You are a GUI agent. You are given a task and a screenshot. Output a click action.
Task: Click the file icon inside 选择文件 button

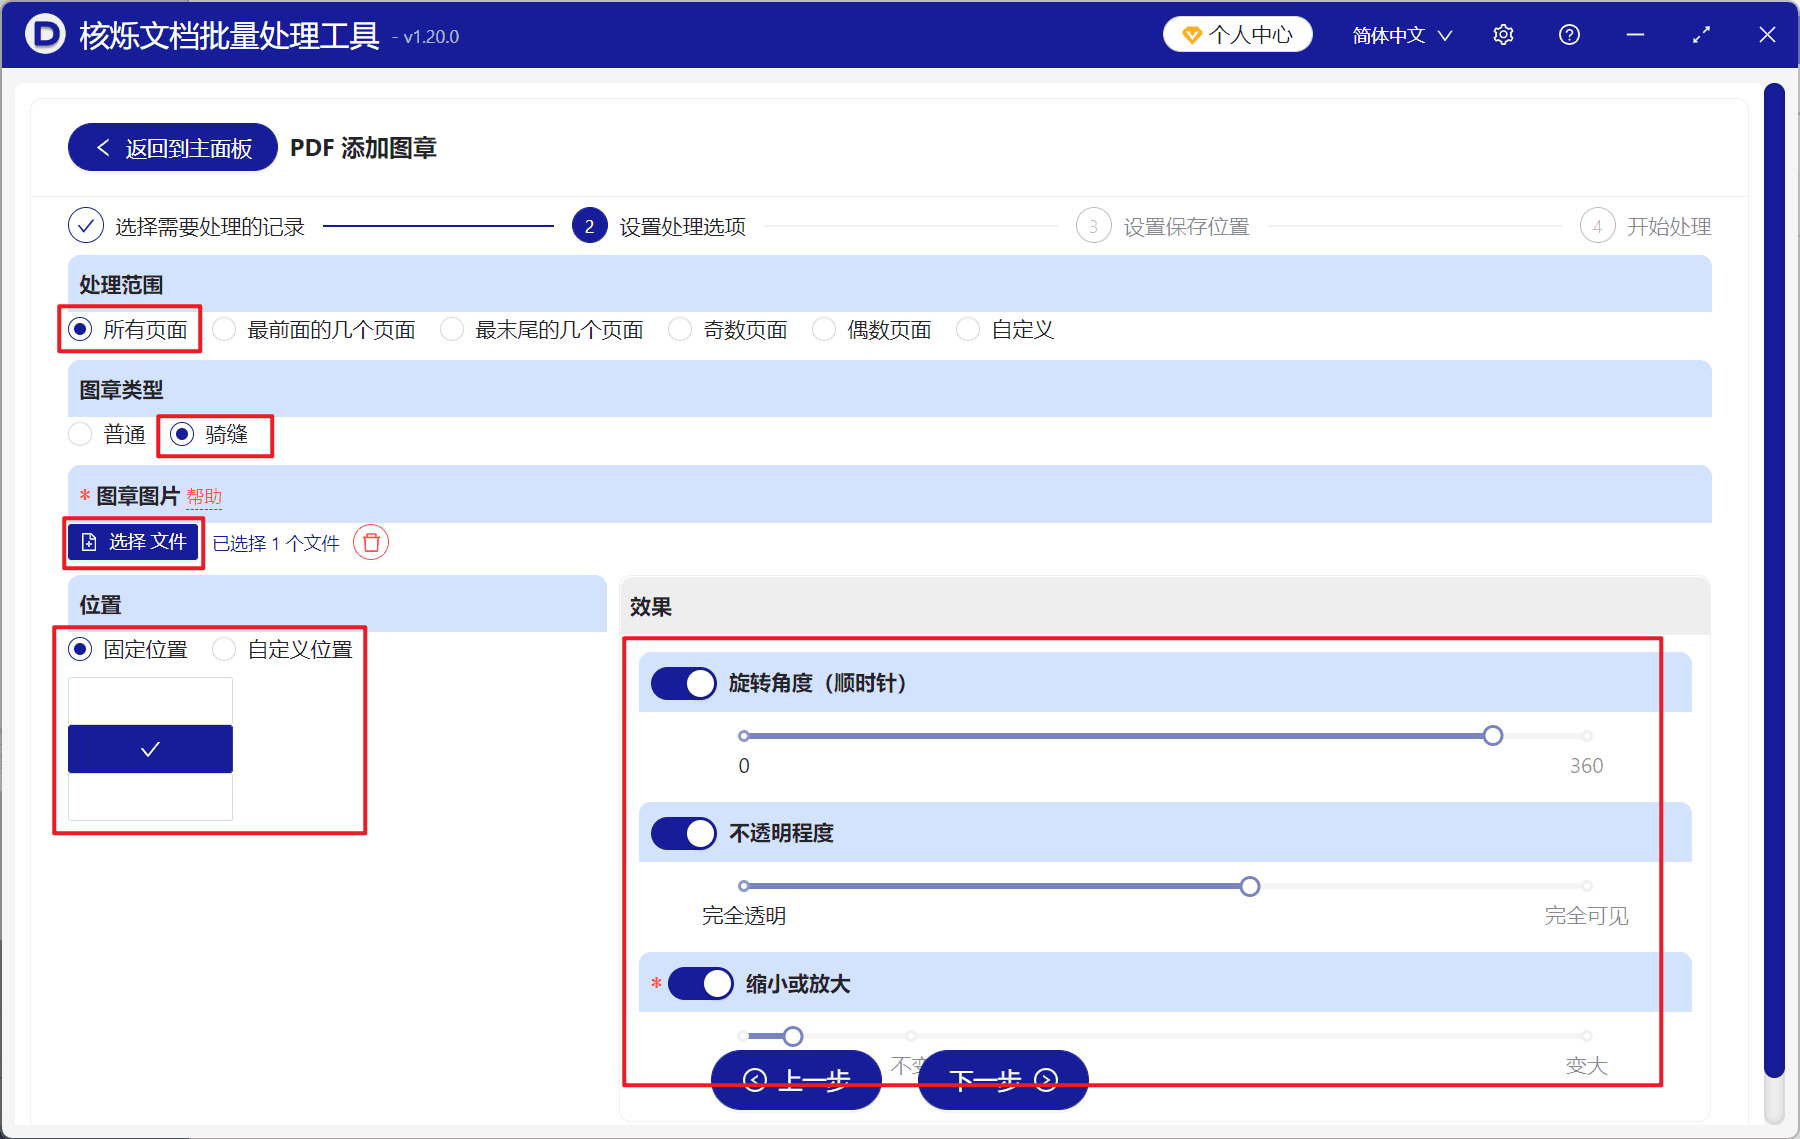point(91,541)
